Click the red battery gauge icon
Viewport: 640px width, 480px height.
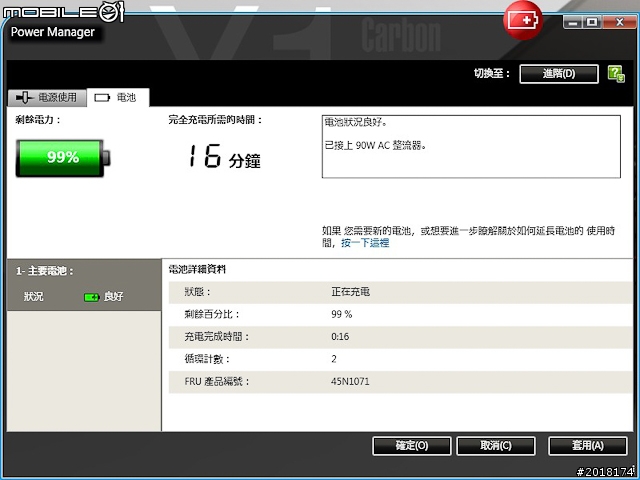[x=523, y=20]
